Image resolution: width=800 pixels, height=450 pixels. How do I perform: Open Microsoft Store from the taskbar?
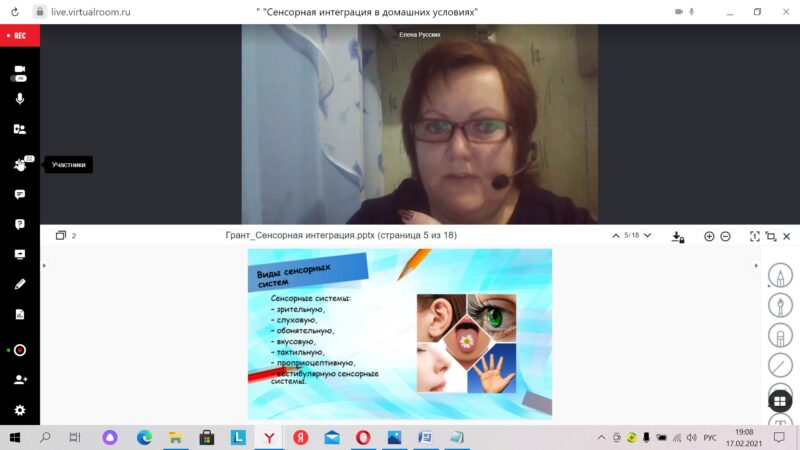(x=207, y=437)
